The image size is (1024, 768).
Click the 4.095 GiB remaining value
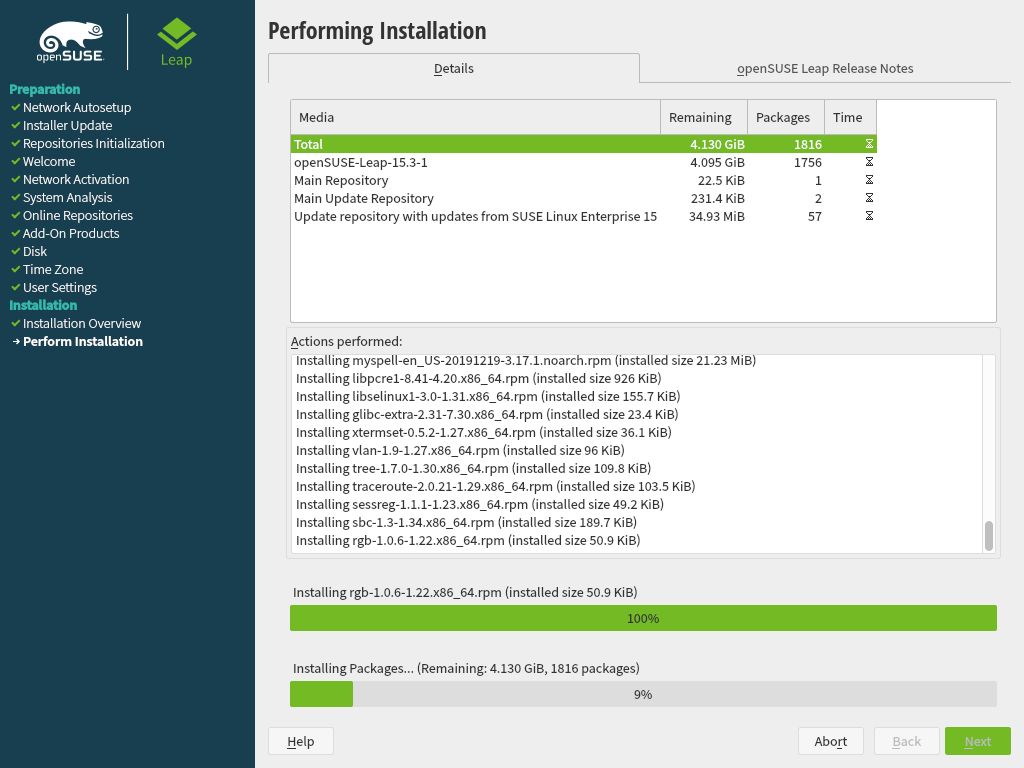point(717,162)
